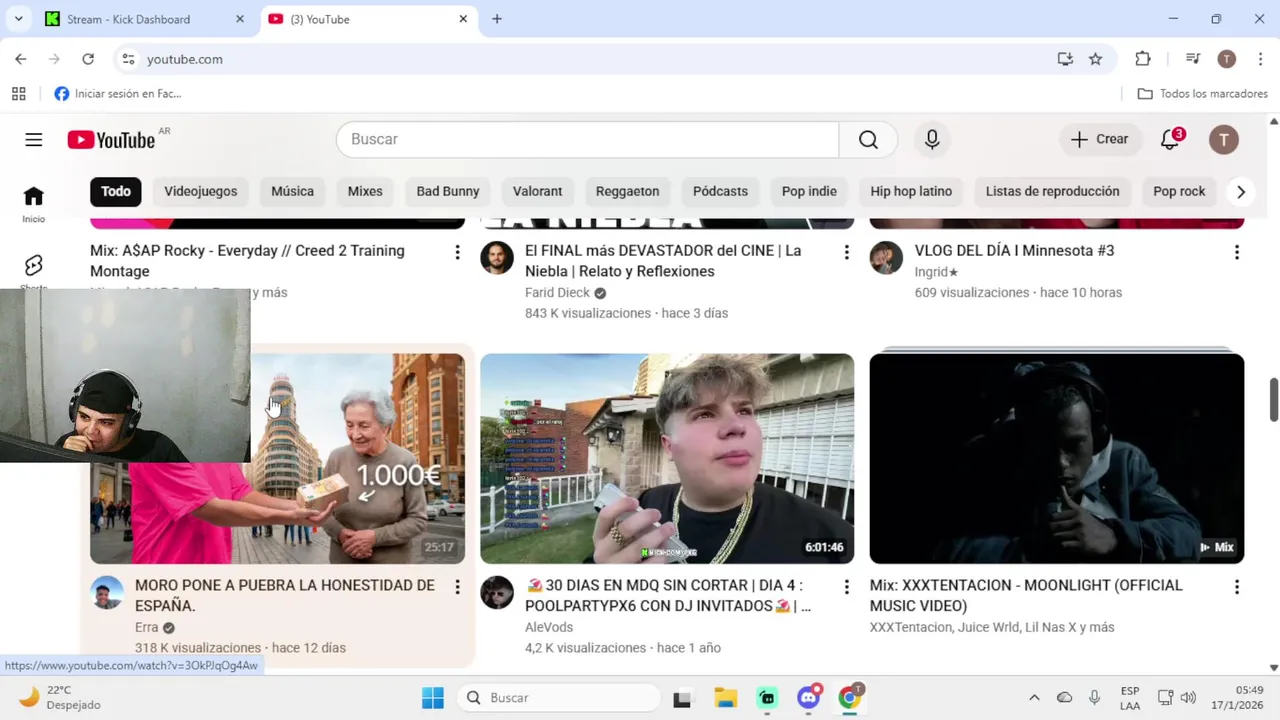This screenshot has width=1280, height=720.
Task: Open the volume control in the system tray
Action: pyautogui.click(x=1188, y=698)
